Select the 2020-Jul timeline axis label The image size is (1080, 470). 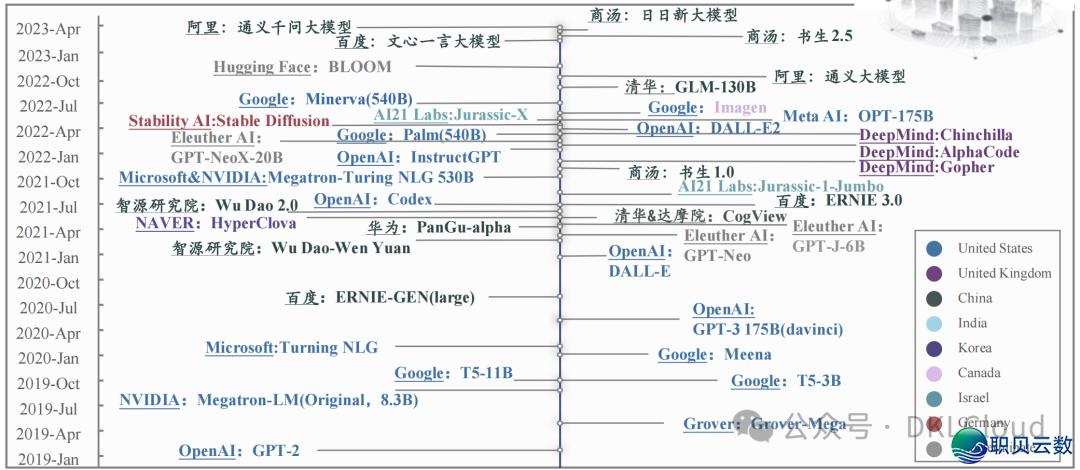point(48,308)
